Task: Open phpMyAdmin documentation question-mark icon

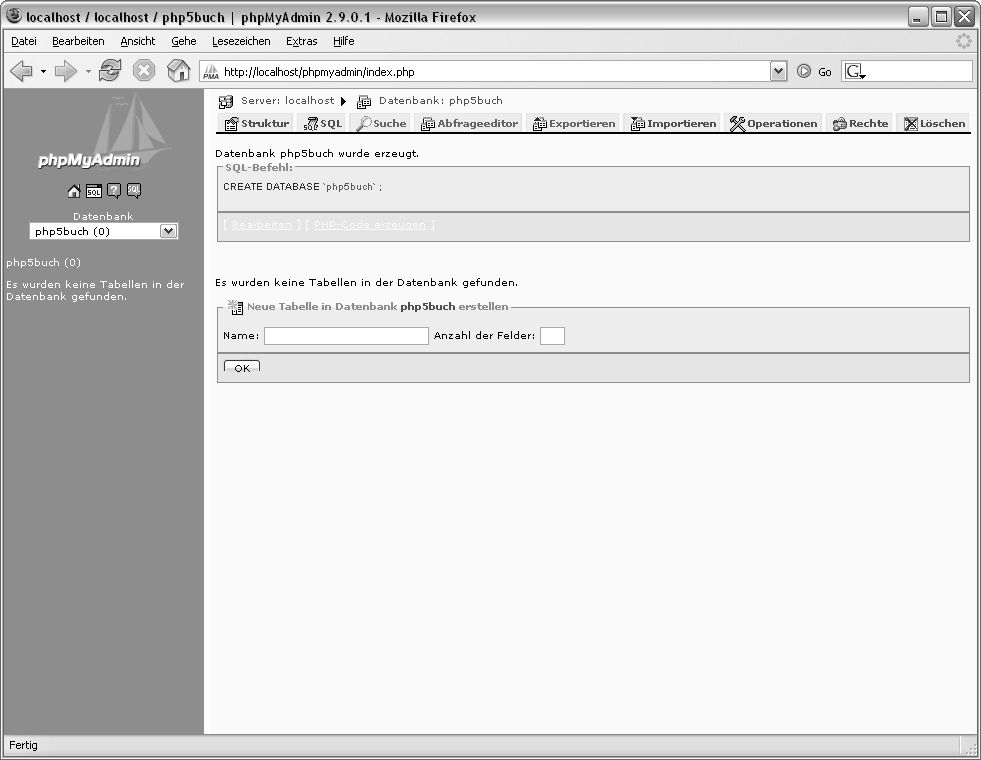Action: 114,192
